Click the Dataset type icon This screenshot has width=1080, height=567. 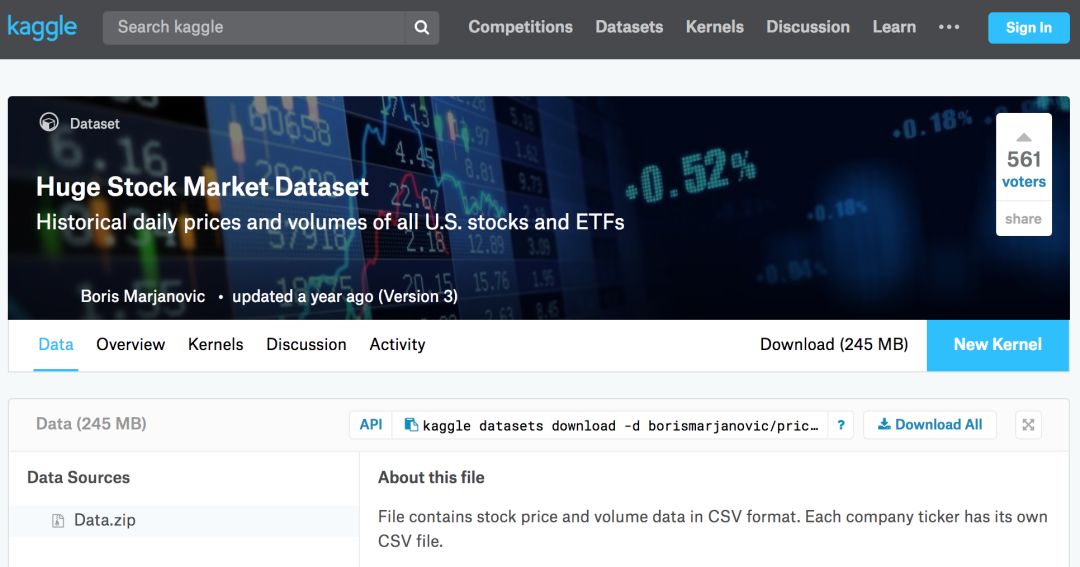coord(48,123)
